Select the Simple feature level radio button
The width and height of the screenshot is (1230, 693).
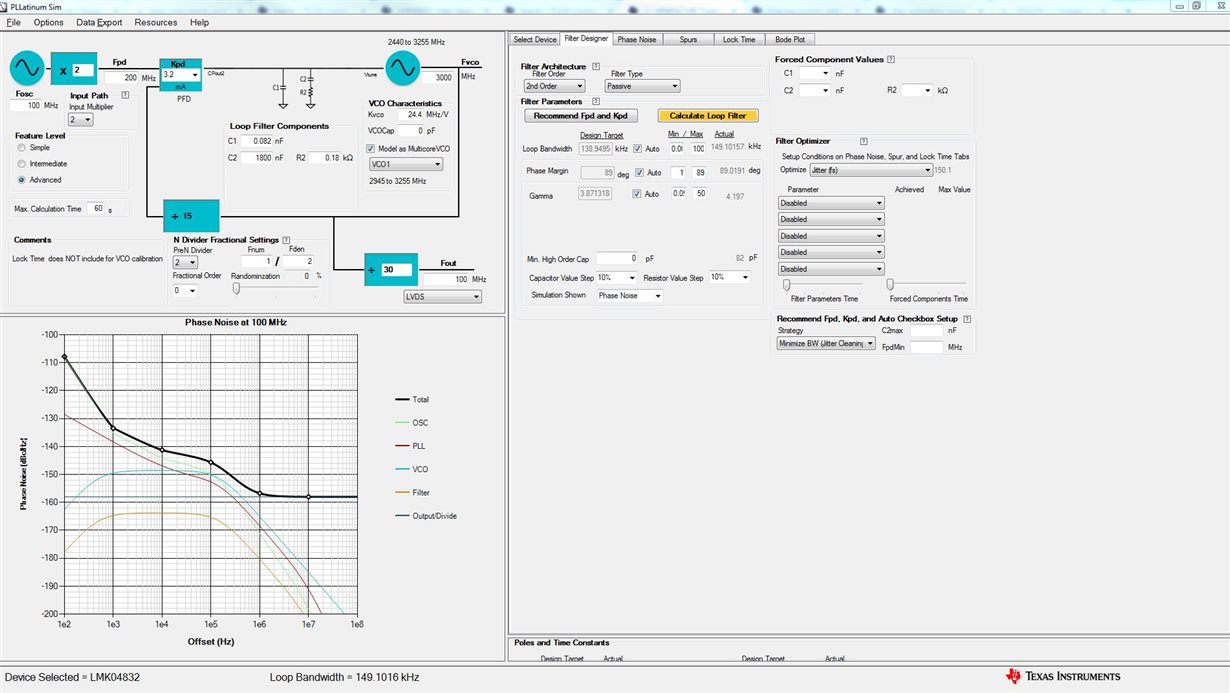pyautogui.click(x=21, y=147)
